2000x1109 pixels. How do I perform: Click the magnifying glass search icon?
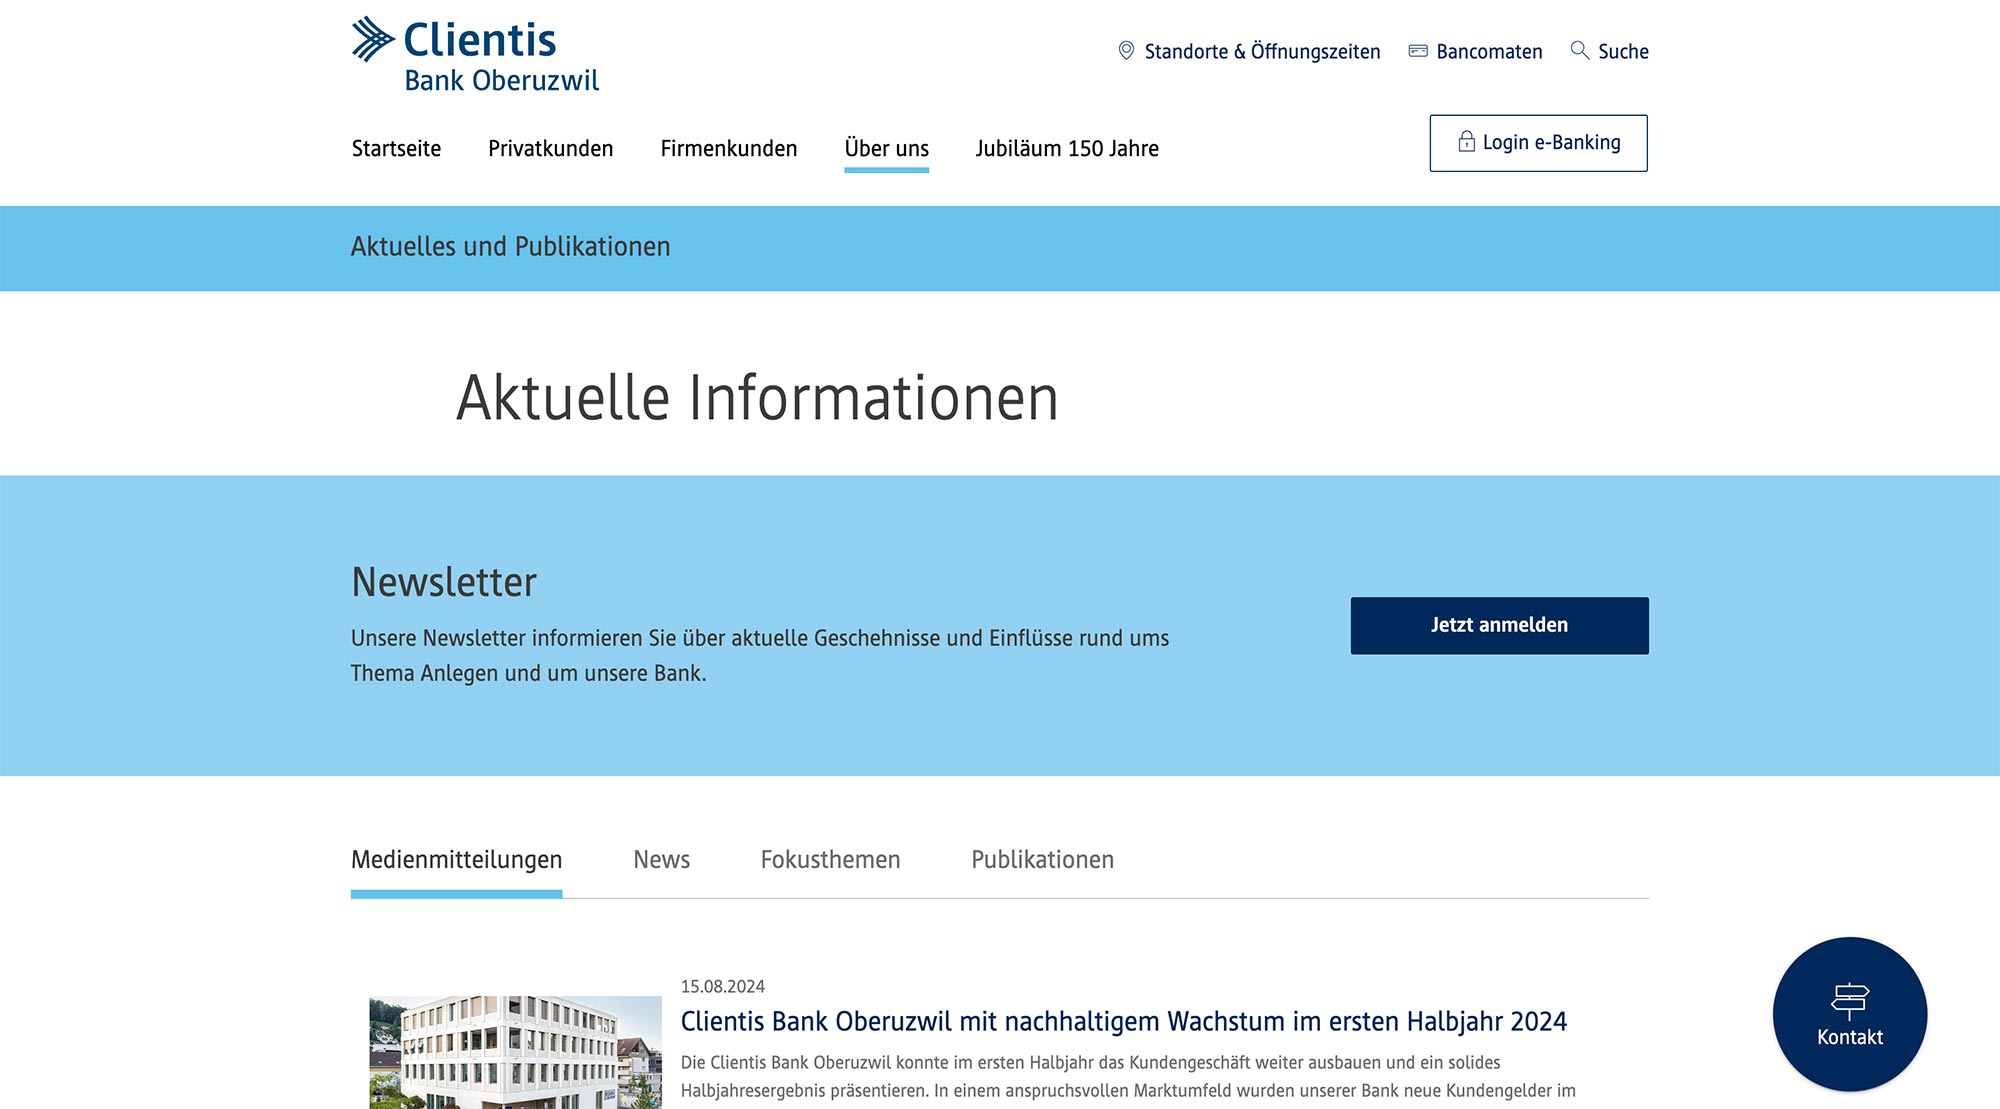coord(1579,50)
